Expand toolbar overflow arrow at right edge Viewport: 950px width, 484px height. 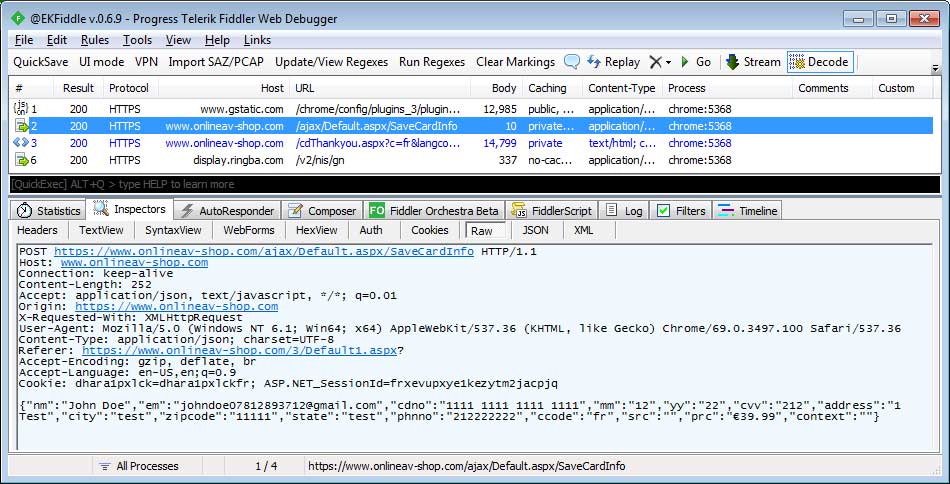[x=935, y=68]
